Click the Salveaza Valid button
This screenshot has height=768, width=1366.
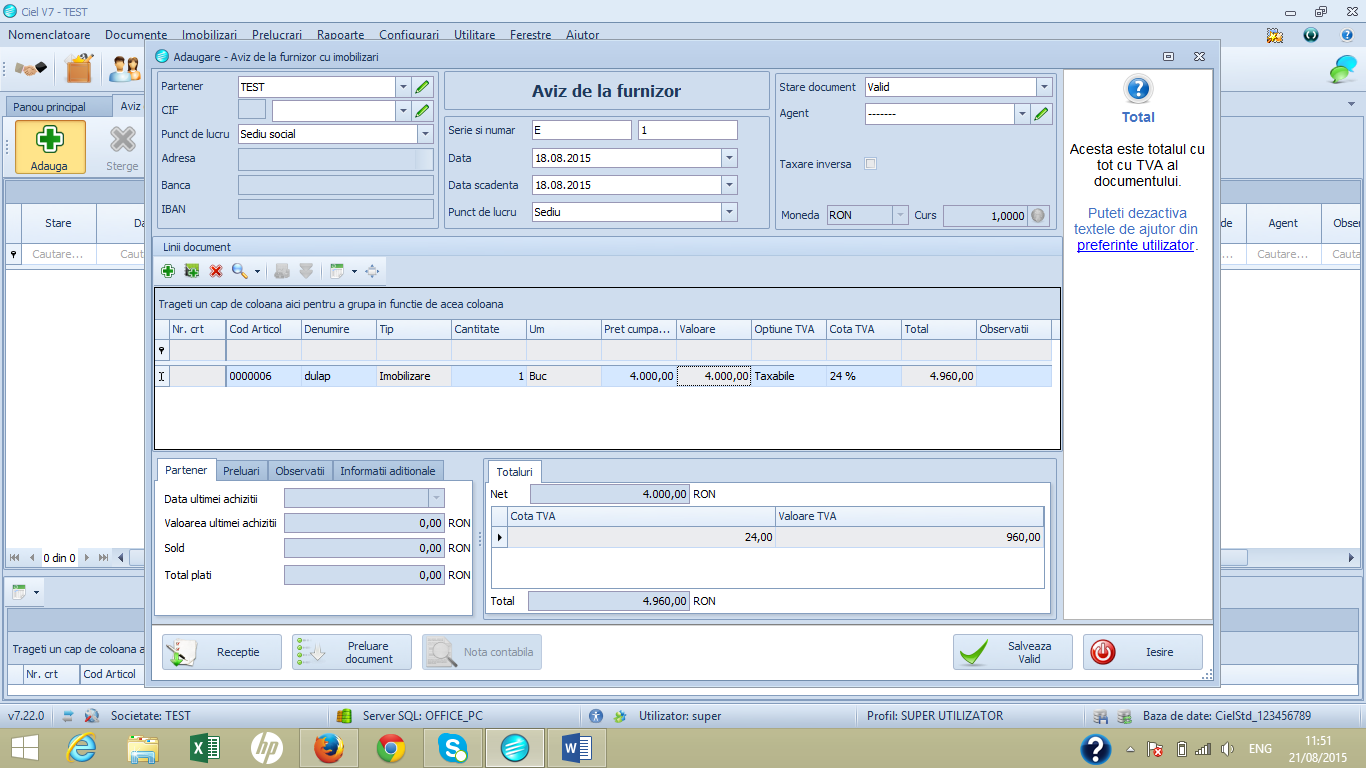(x=1013, y=652)
